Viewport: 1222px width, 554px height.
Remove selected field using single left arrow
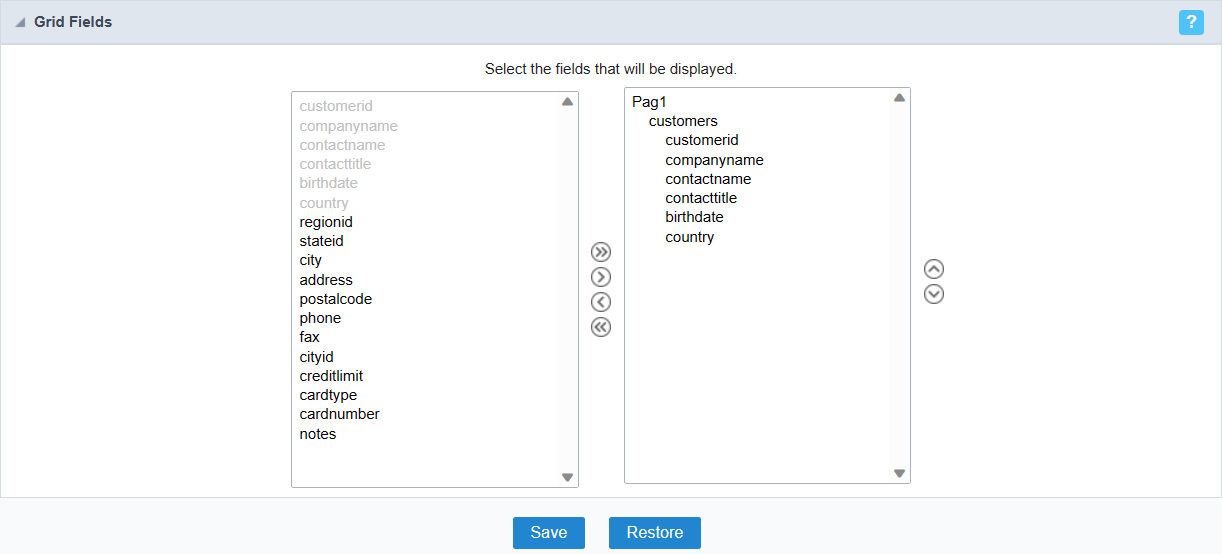(x=601, y=302)
